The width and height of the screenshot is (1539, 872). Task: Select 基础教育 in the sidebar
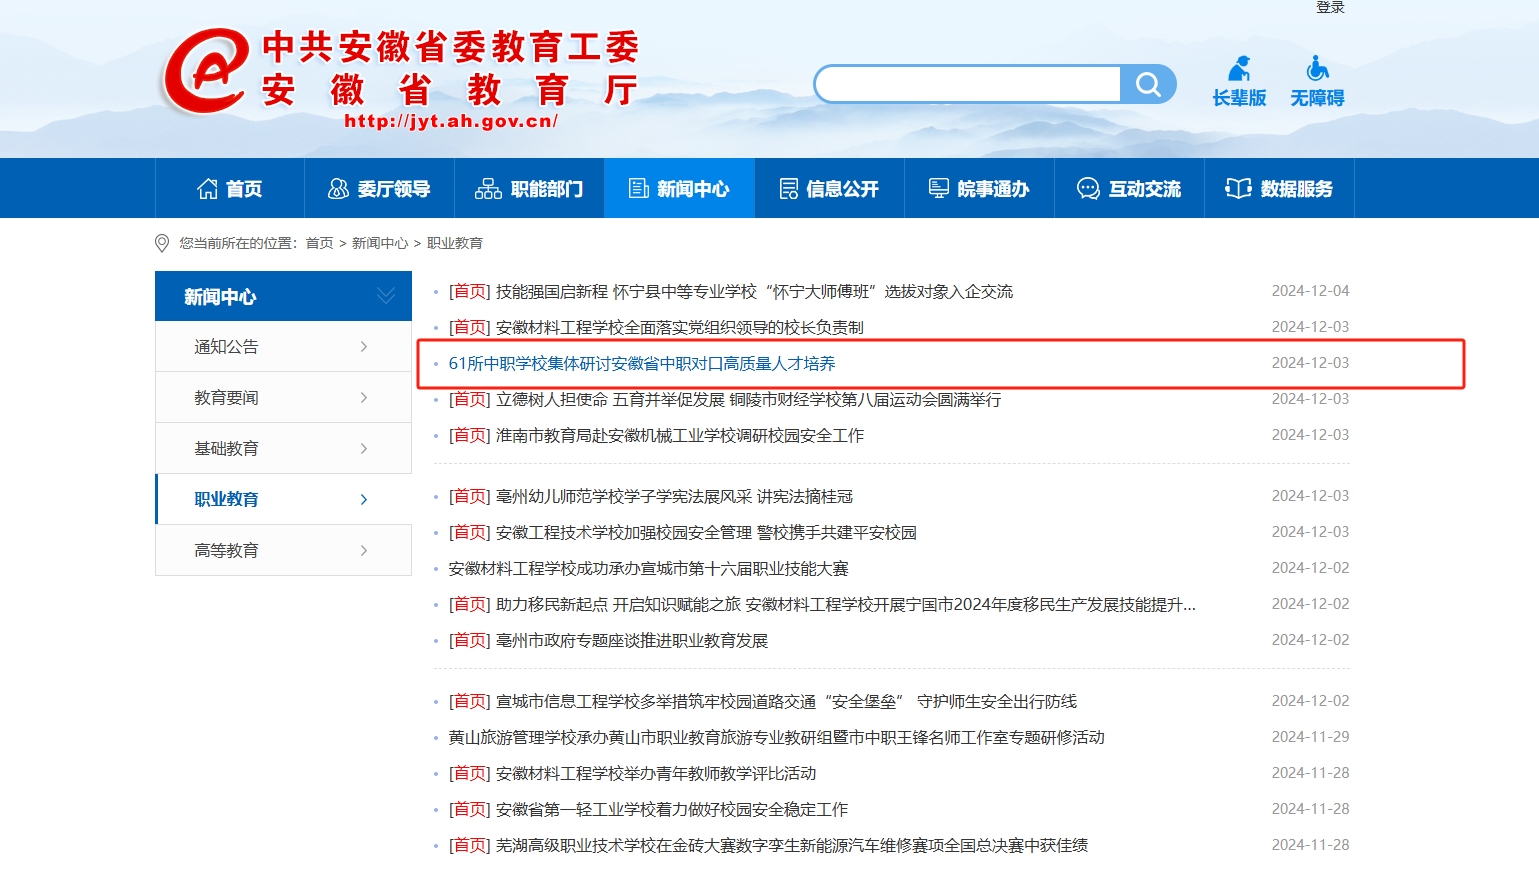point(227,449)
